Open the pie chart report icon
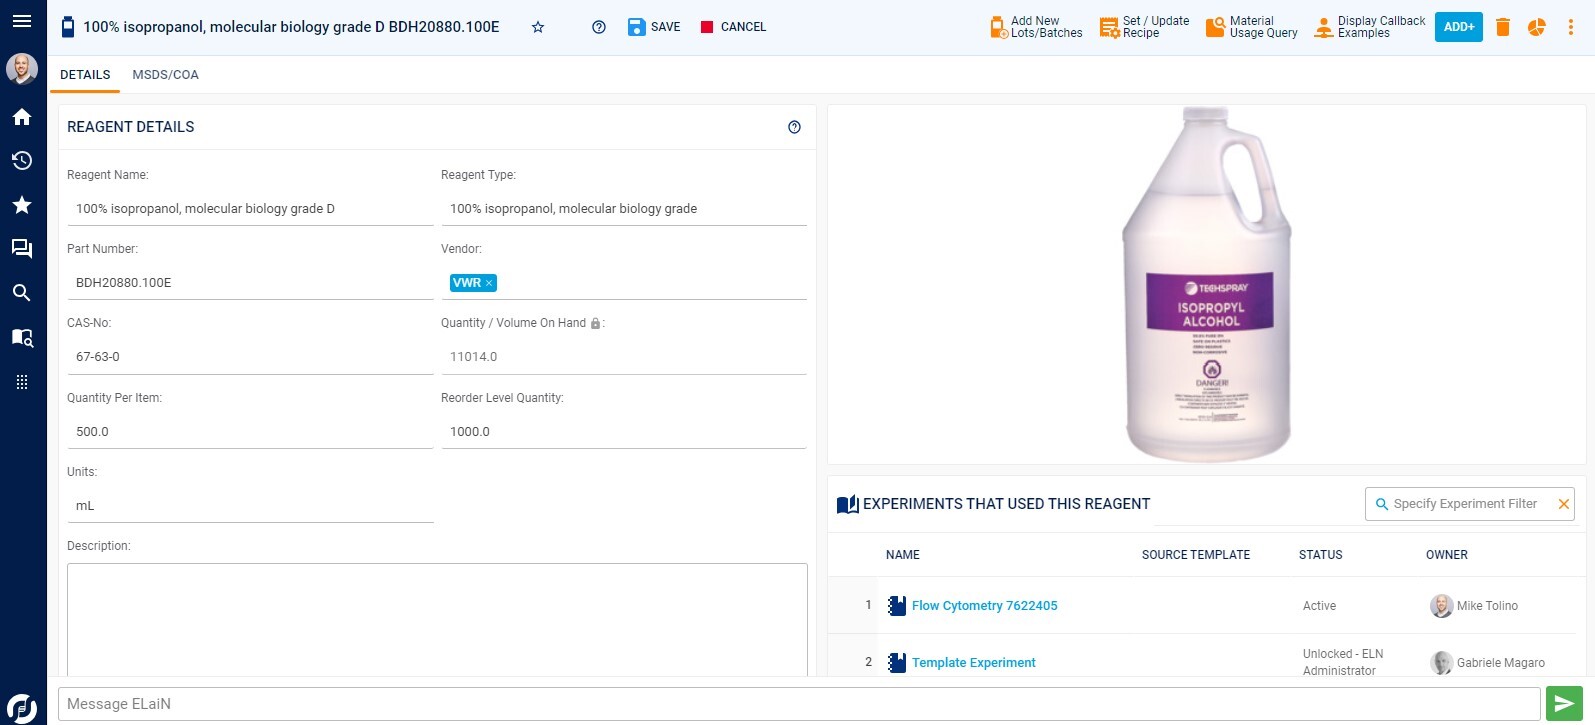Screen dimensions: 1595x725 tap(1537, 27)
